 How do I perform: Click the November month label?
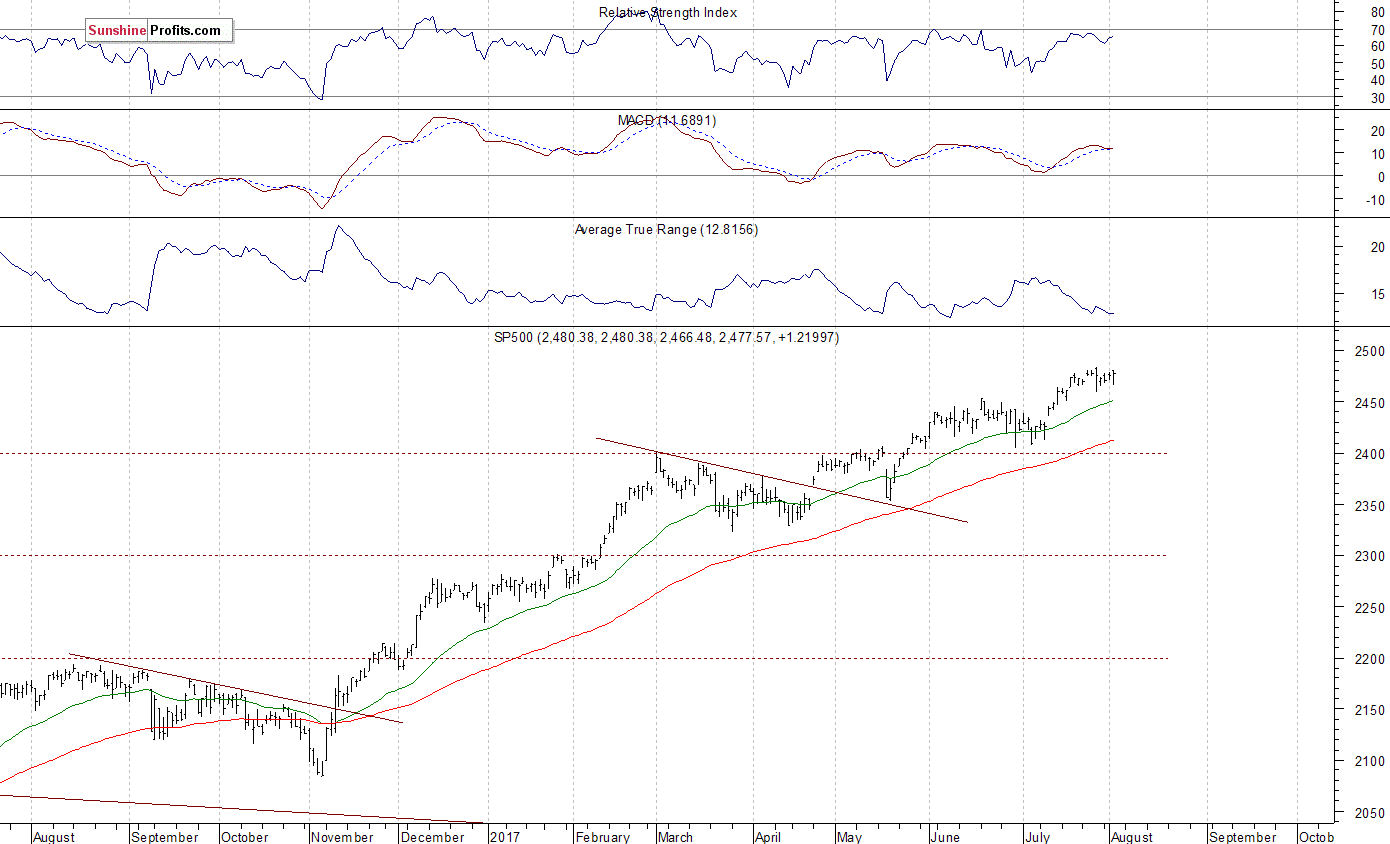point(342,837)
